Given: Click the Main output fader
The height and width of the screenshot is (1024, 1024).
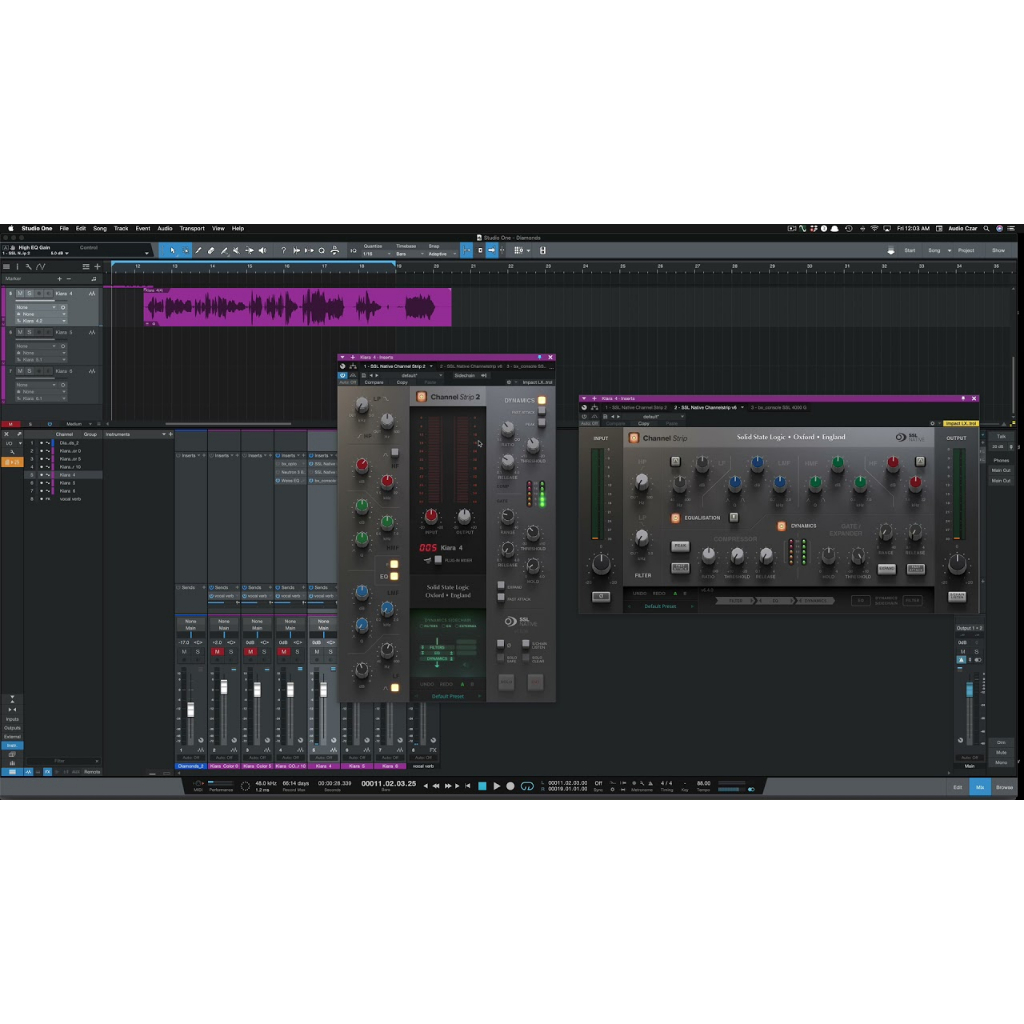Looking at the screenshot, I should point(969,690).
